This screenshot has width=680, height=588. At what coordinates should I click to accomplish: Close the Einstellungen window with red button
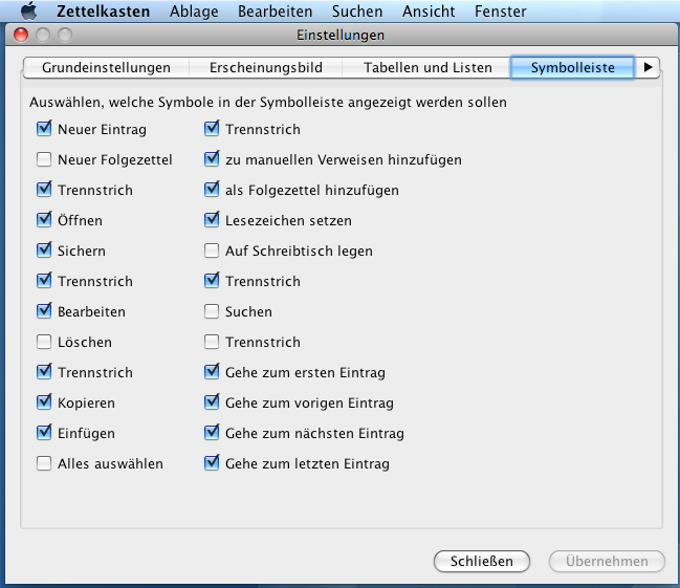click(21, 35)
